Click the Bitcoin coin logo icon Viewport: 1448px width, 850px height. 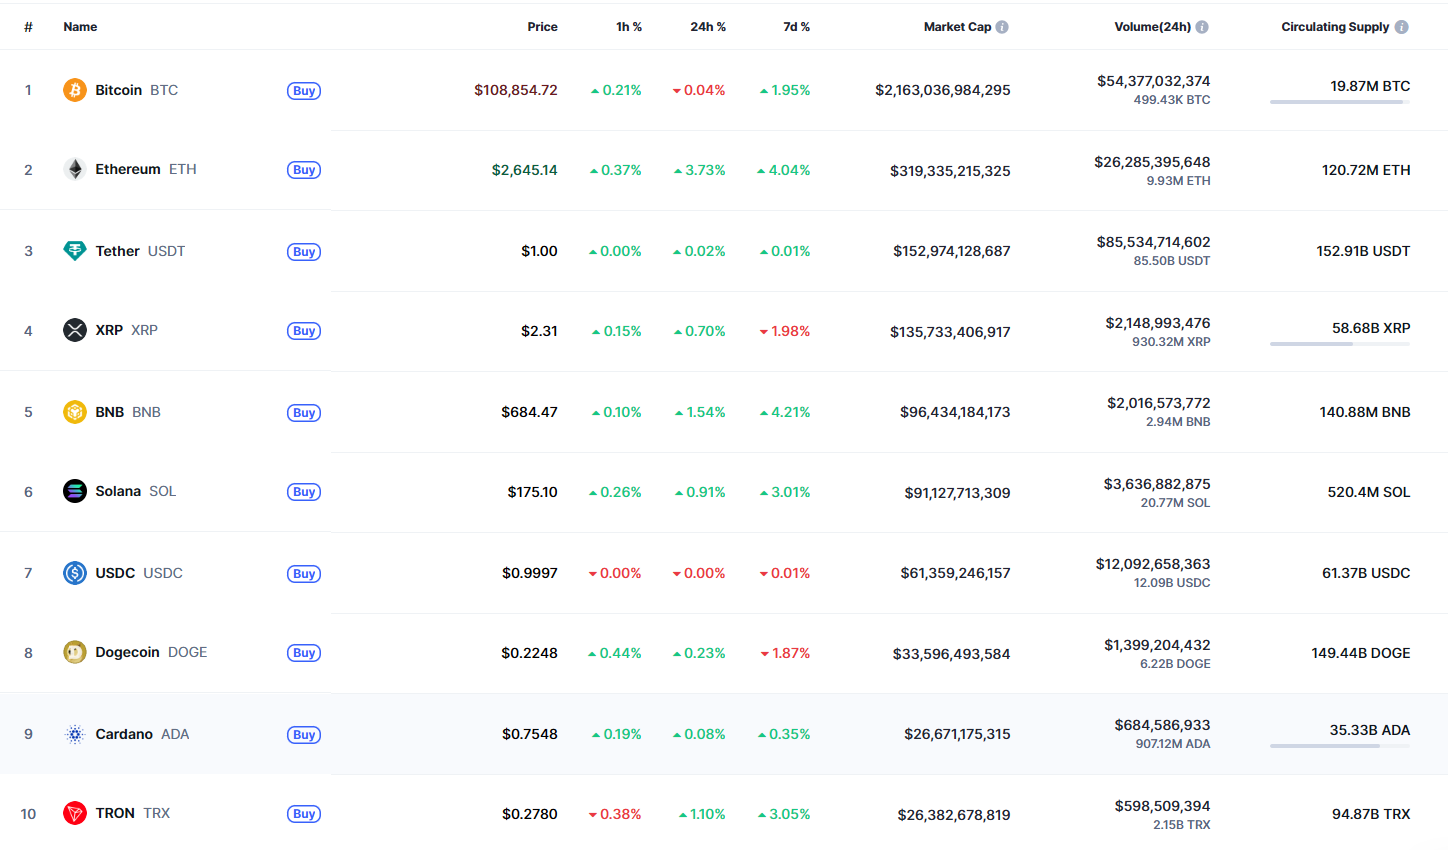(75, 90)
